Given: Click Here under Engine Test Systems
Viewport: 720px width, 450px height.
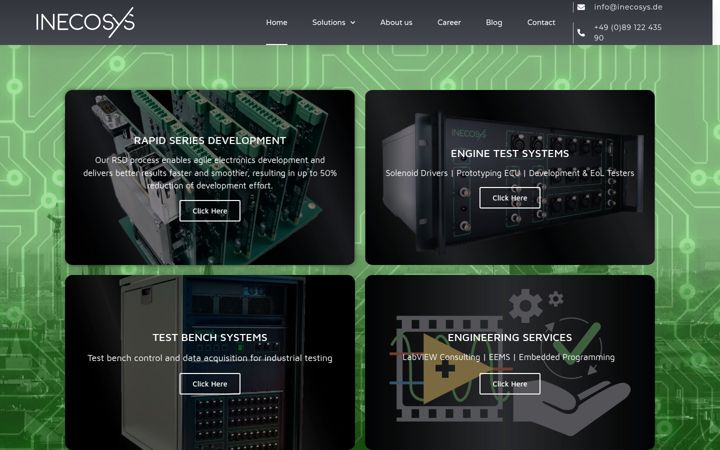Looking at the screenshot, I should 510,198.
